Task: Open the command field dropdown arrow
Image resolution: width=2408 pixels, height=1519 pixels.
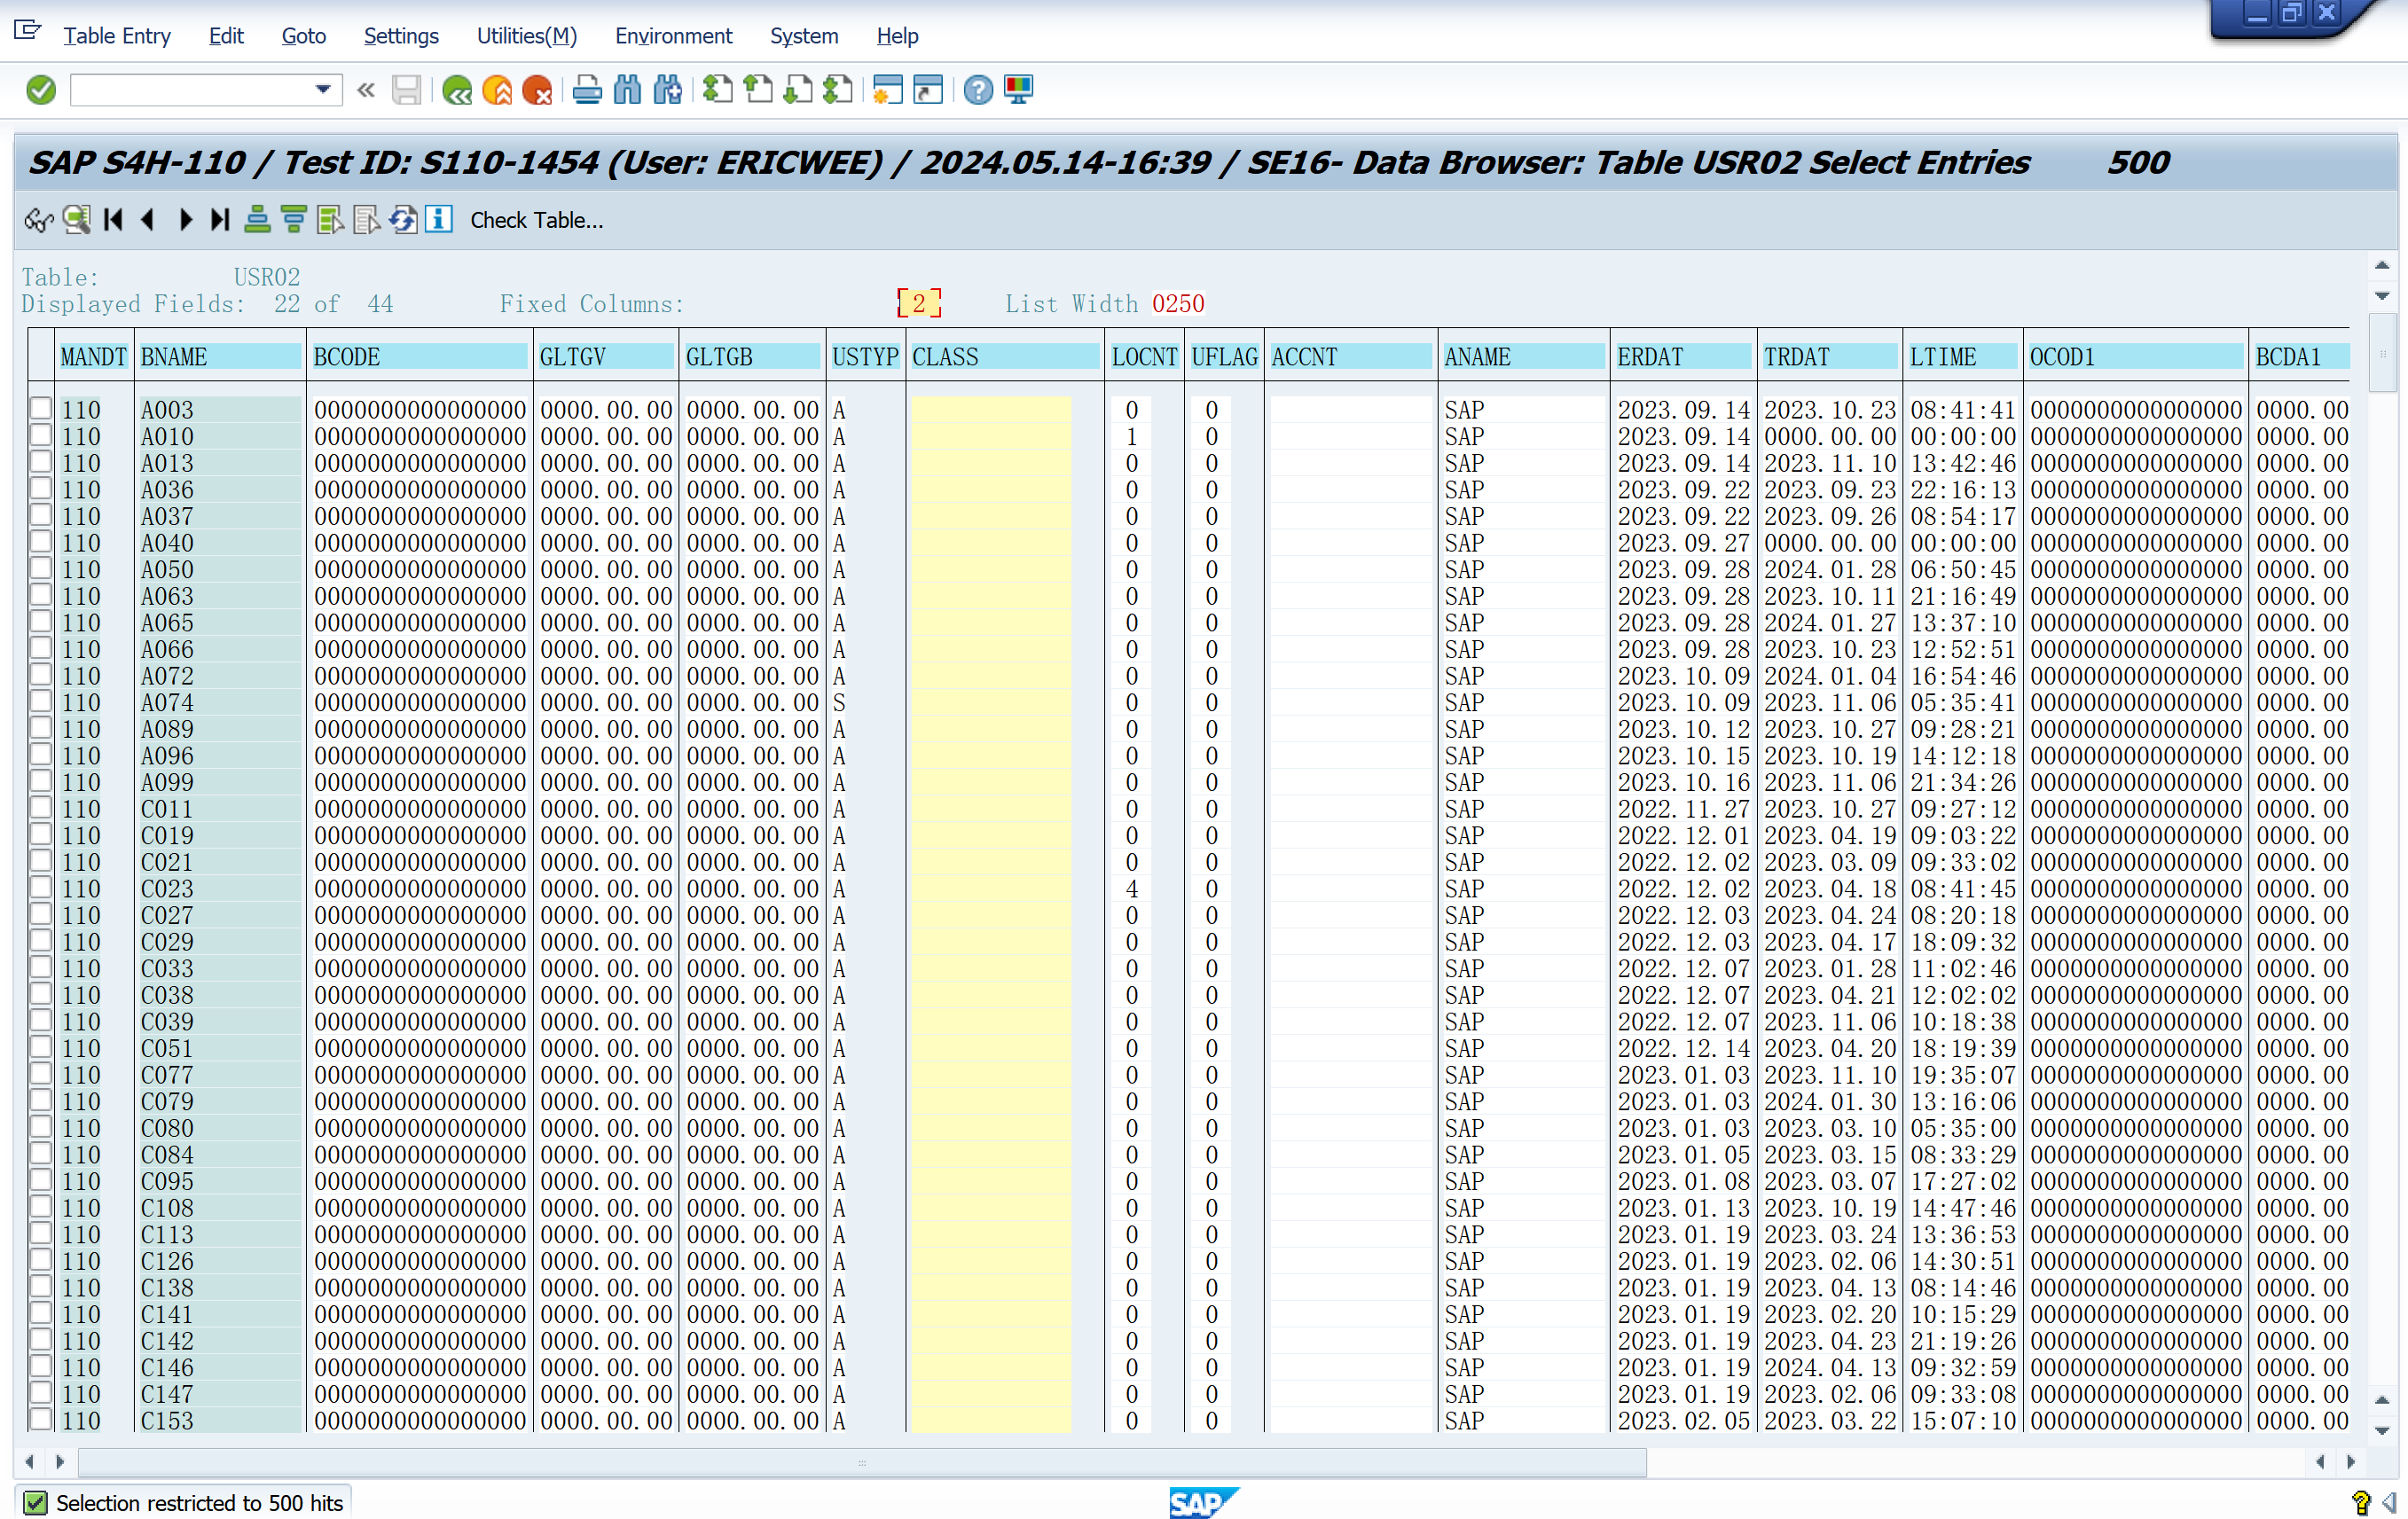Action: (323, 90)
